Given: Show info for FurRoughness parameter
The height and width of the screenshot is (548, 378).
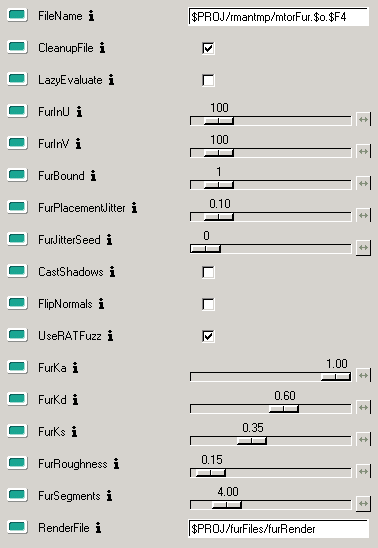Looking at the screenshot, I should click(x=116, y=464).
